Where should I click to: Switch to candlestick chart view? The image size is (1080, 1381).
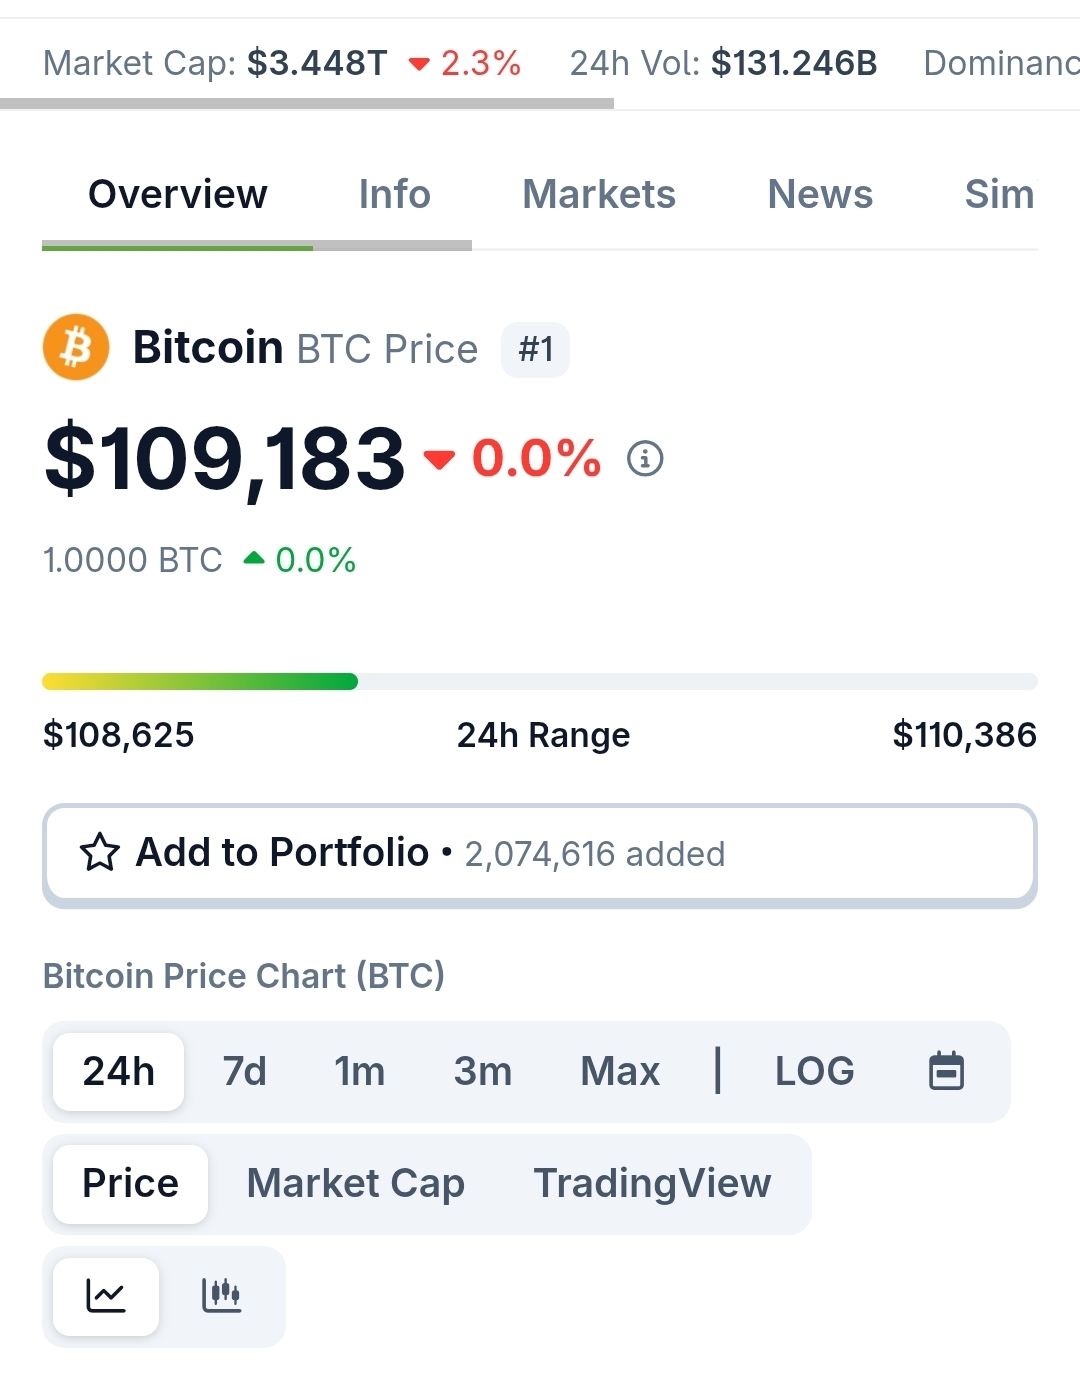[221, 1296]
